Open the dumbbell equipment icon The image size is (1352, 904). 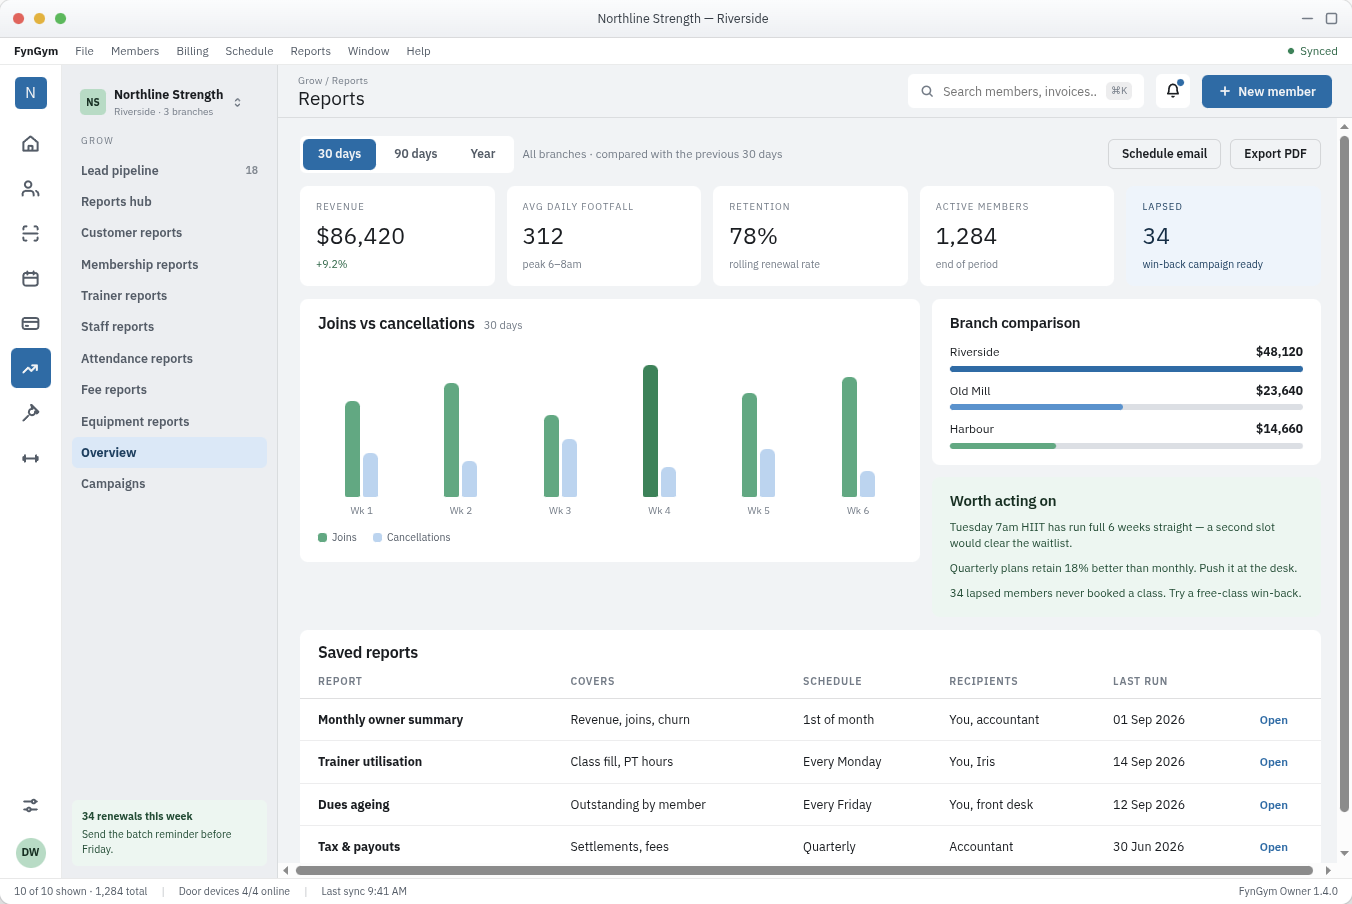click(30, 458)
